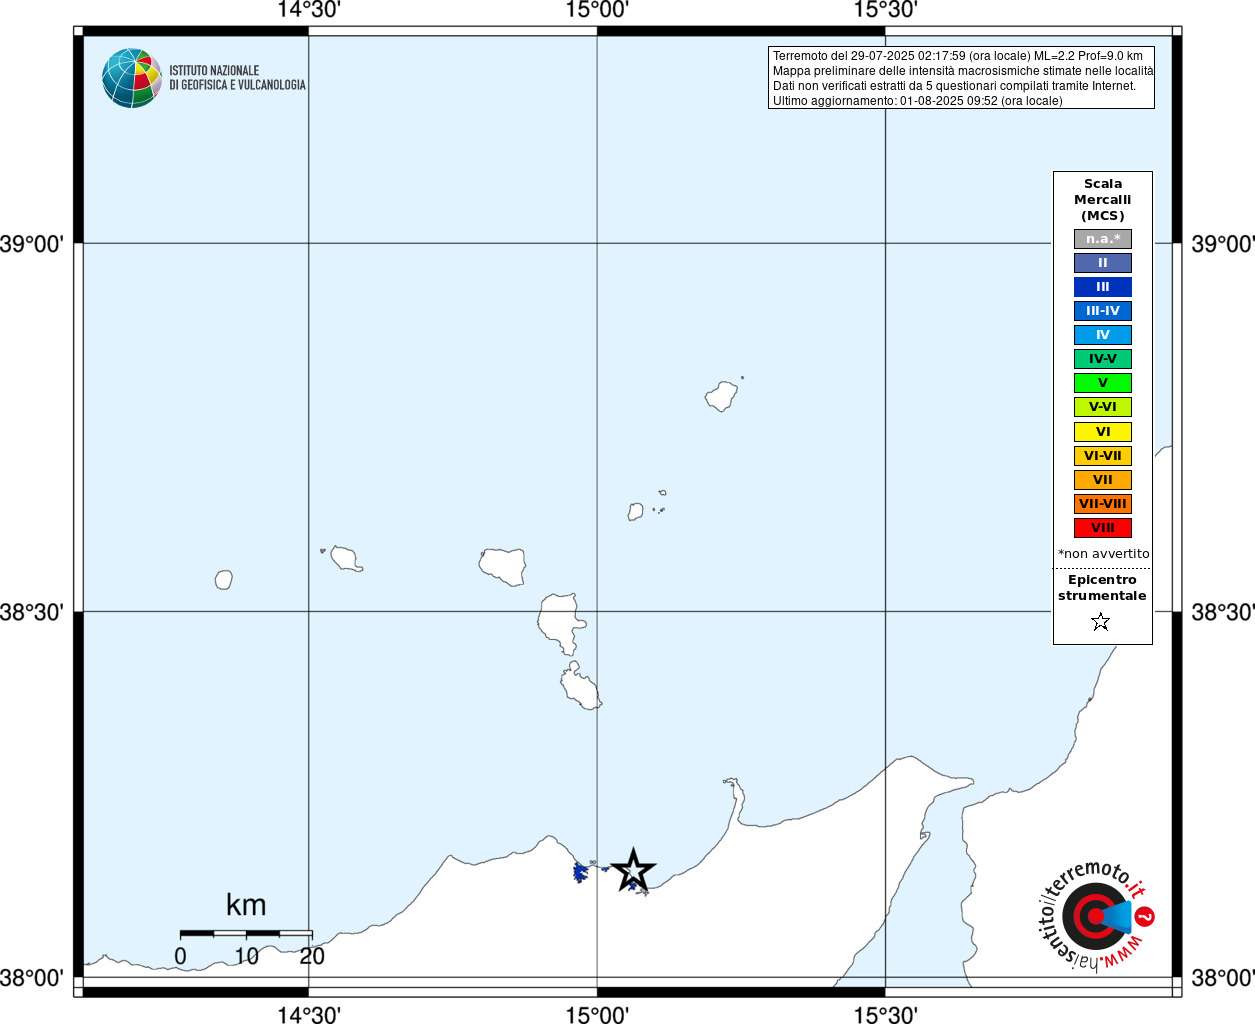Click the star symbol in the legend
This screenshot has height=1024, width=1255.
click(1101, 622)
